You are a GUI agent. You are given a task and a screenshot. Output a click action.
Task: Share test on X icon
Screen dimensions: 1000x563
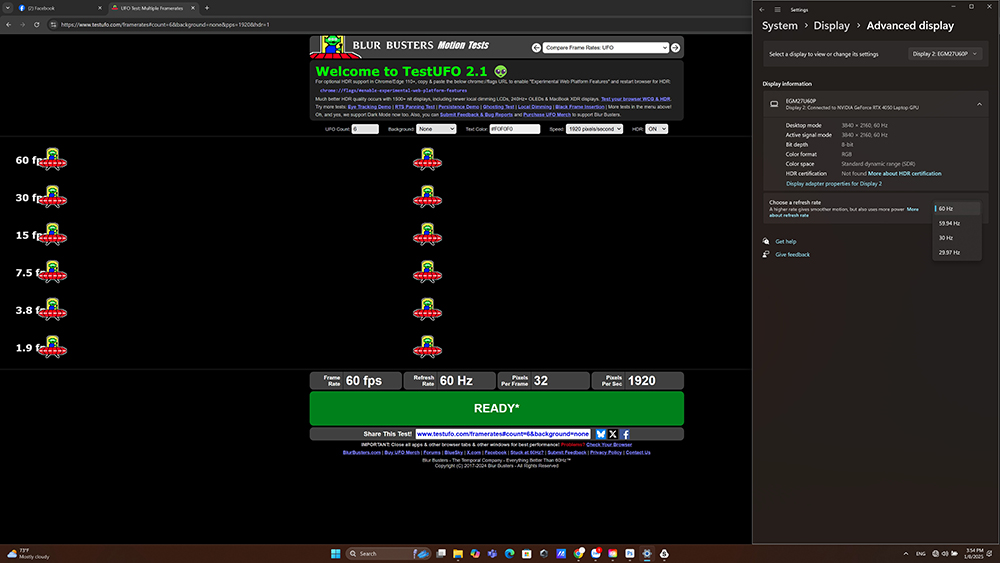pyautogui.click(x=613, y=434)
